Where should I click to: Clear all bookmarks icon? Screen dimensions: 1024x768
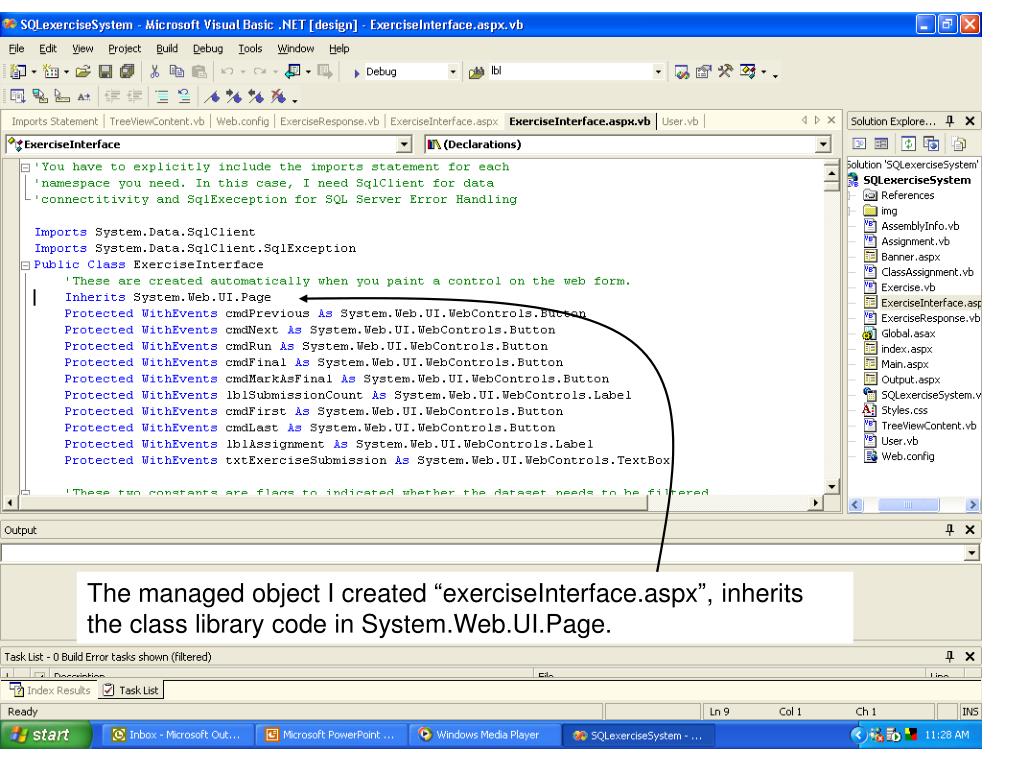pos(278,97)
